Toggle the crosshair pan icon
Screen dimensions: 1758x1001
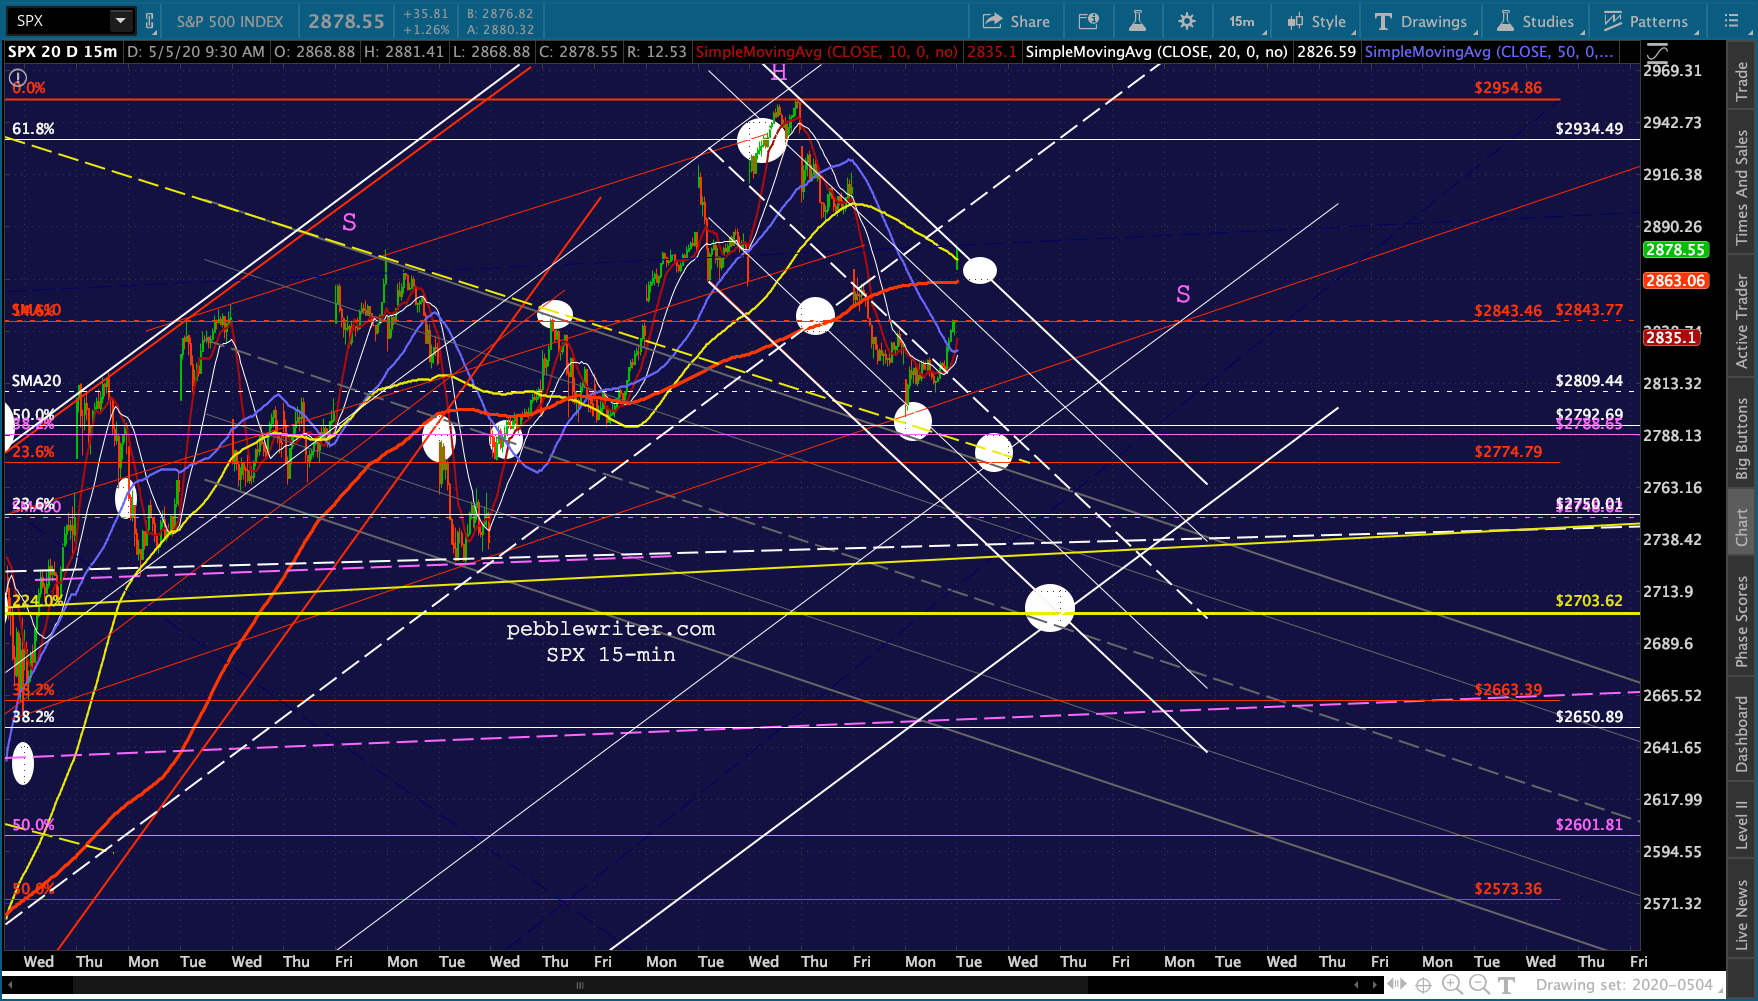tap(1423, 985)
